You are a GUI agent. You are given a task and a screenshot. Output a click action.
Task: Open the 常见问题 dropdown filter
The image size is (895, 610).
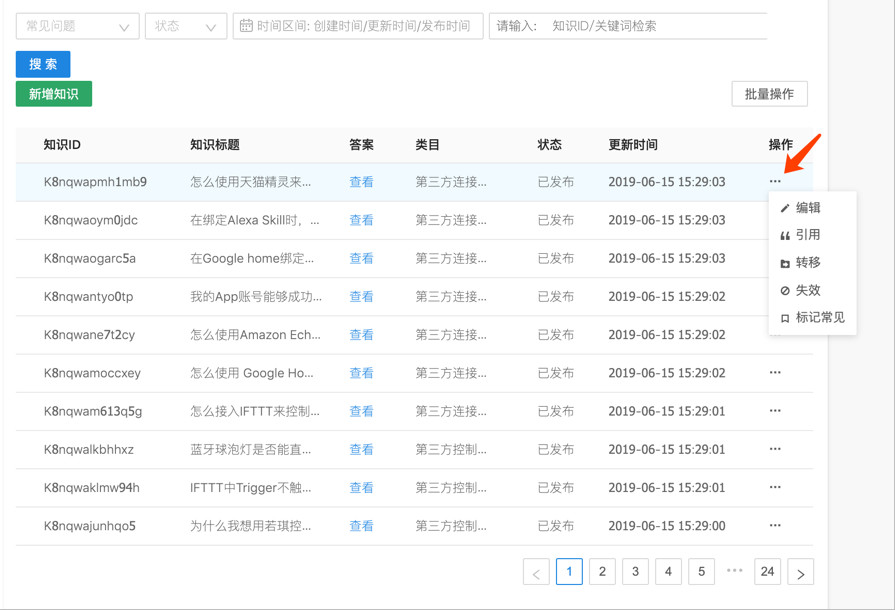pyautogui.click(x=78, y=26)
